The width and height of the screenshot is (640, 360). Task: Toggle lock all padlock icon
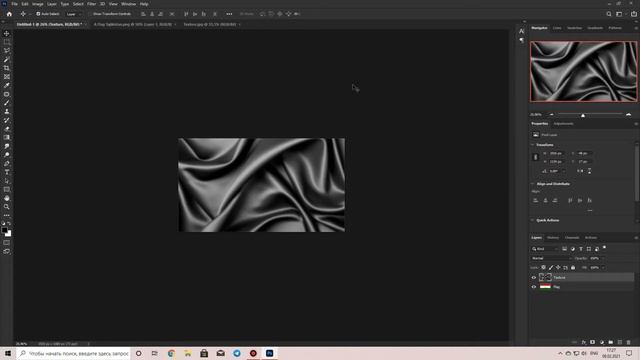click(573, 268)
